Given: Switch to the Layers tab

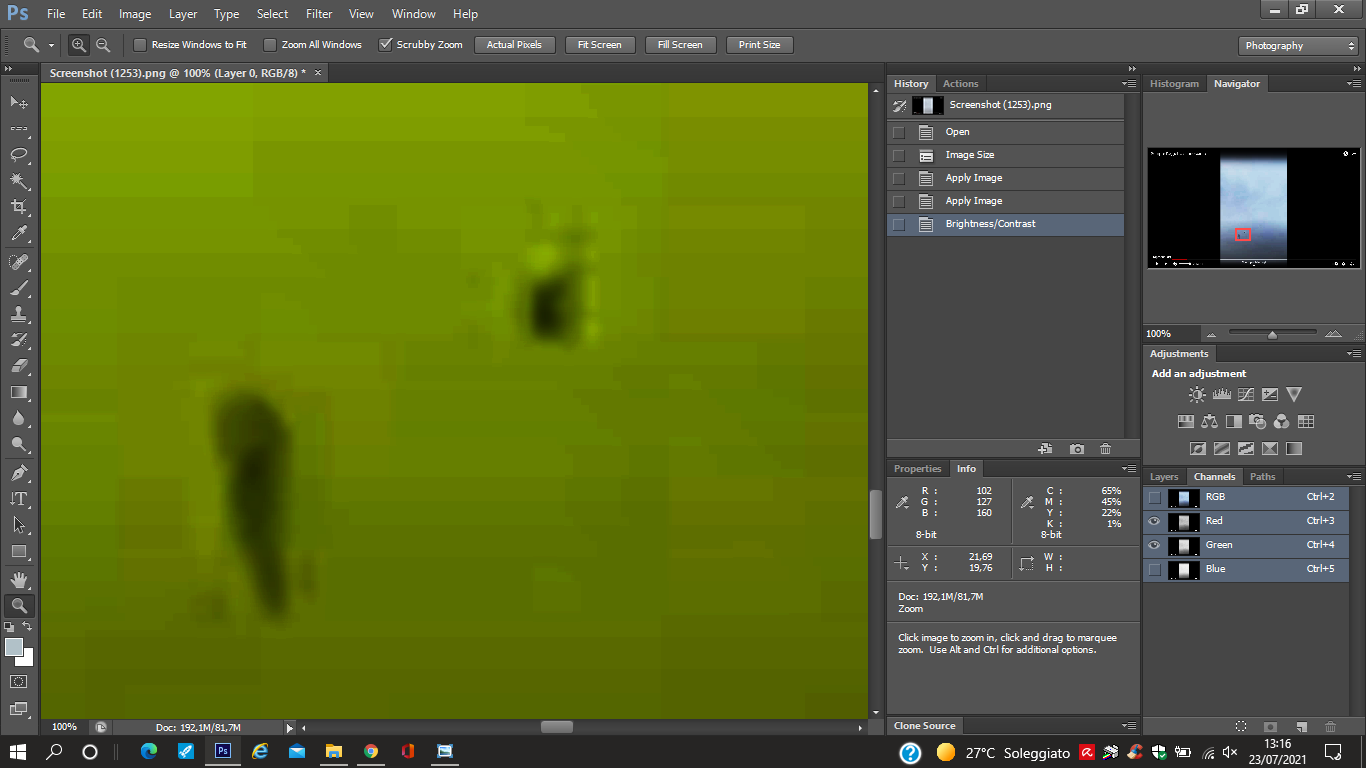Looking at the screenshot, I should [1164, 477].
